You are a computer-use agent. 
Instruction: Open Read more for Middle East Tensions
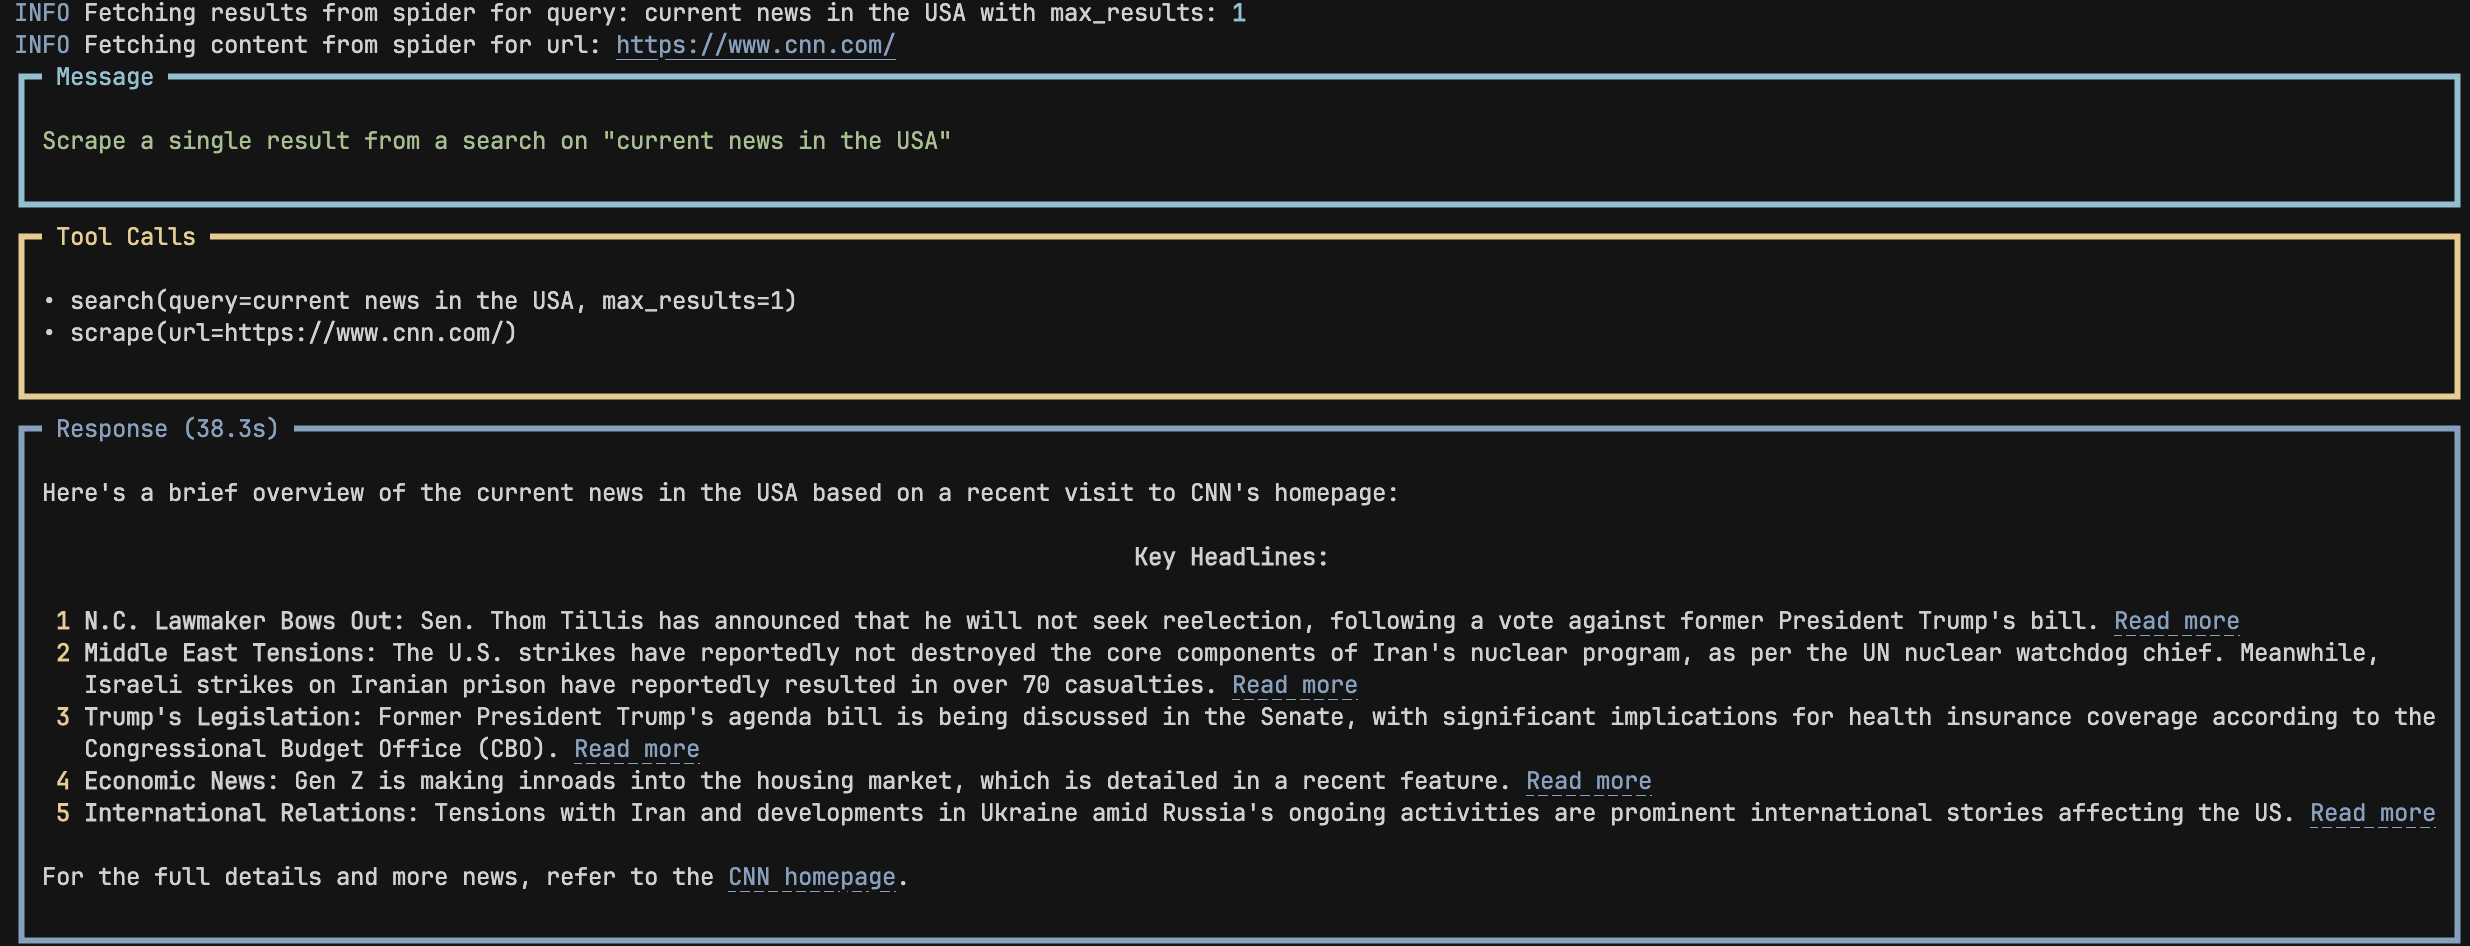(x=1294, y=685)
